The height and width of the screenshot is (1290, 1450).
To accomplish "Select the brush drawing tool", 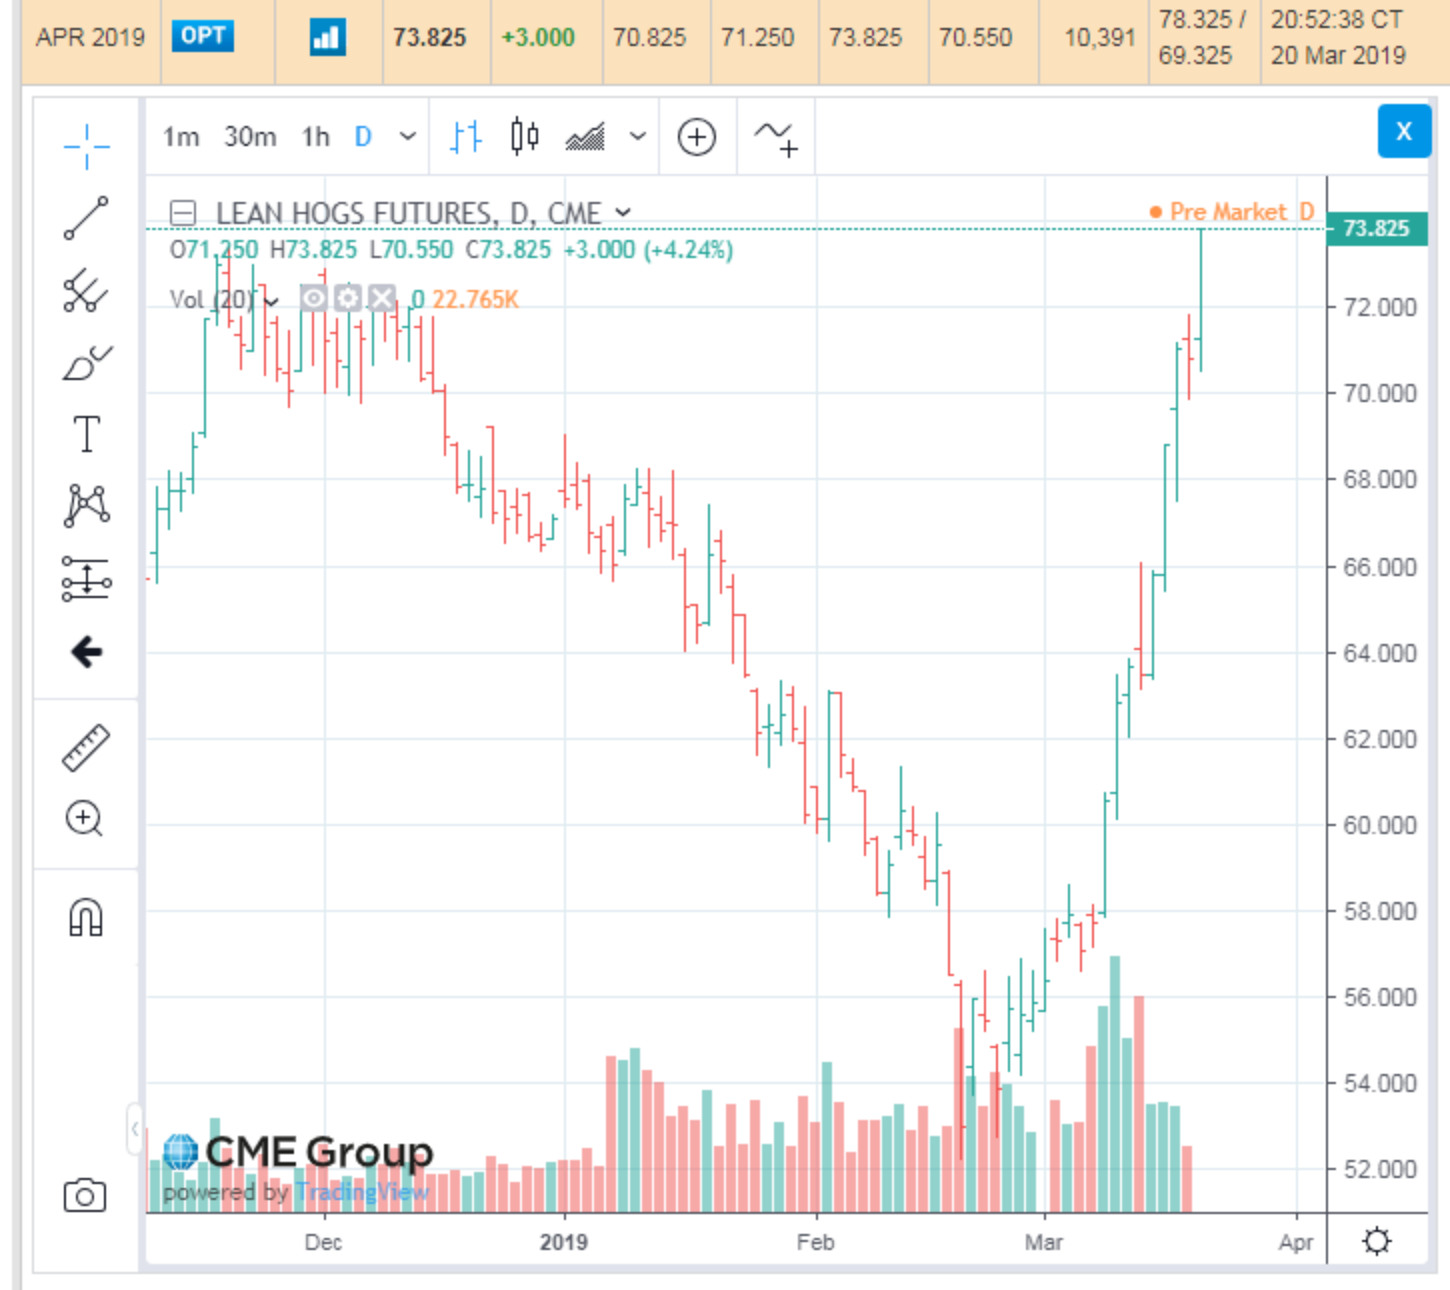I will tap(86, 364).
